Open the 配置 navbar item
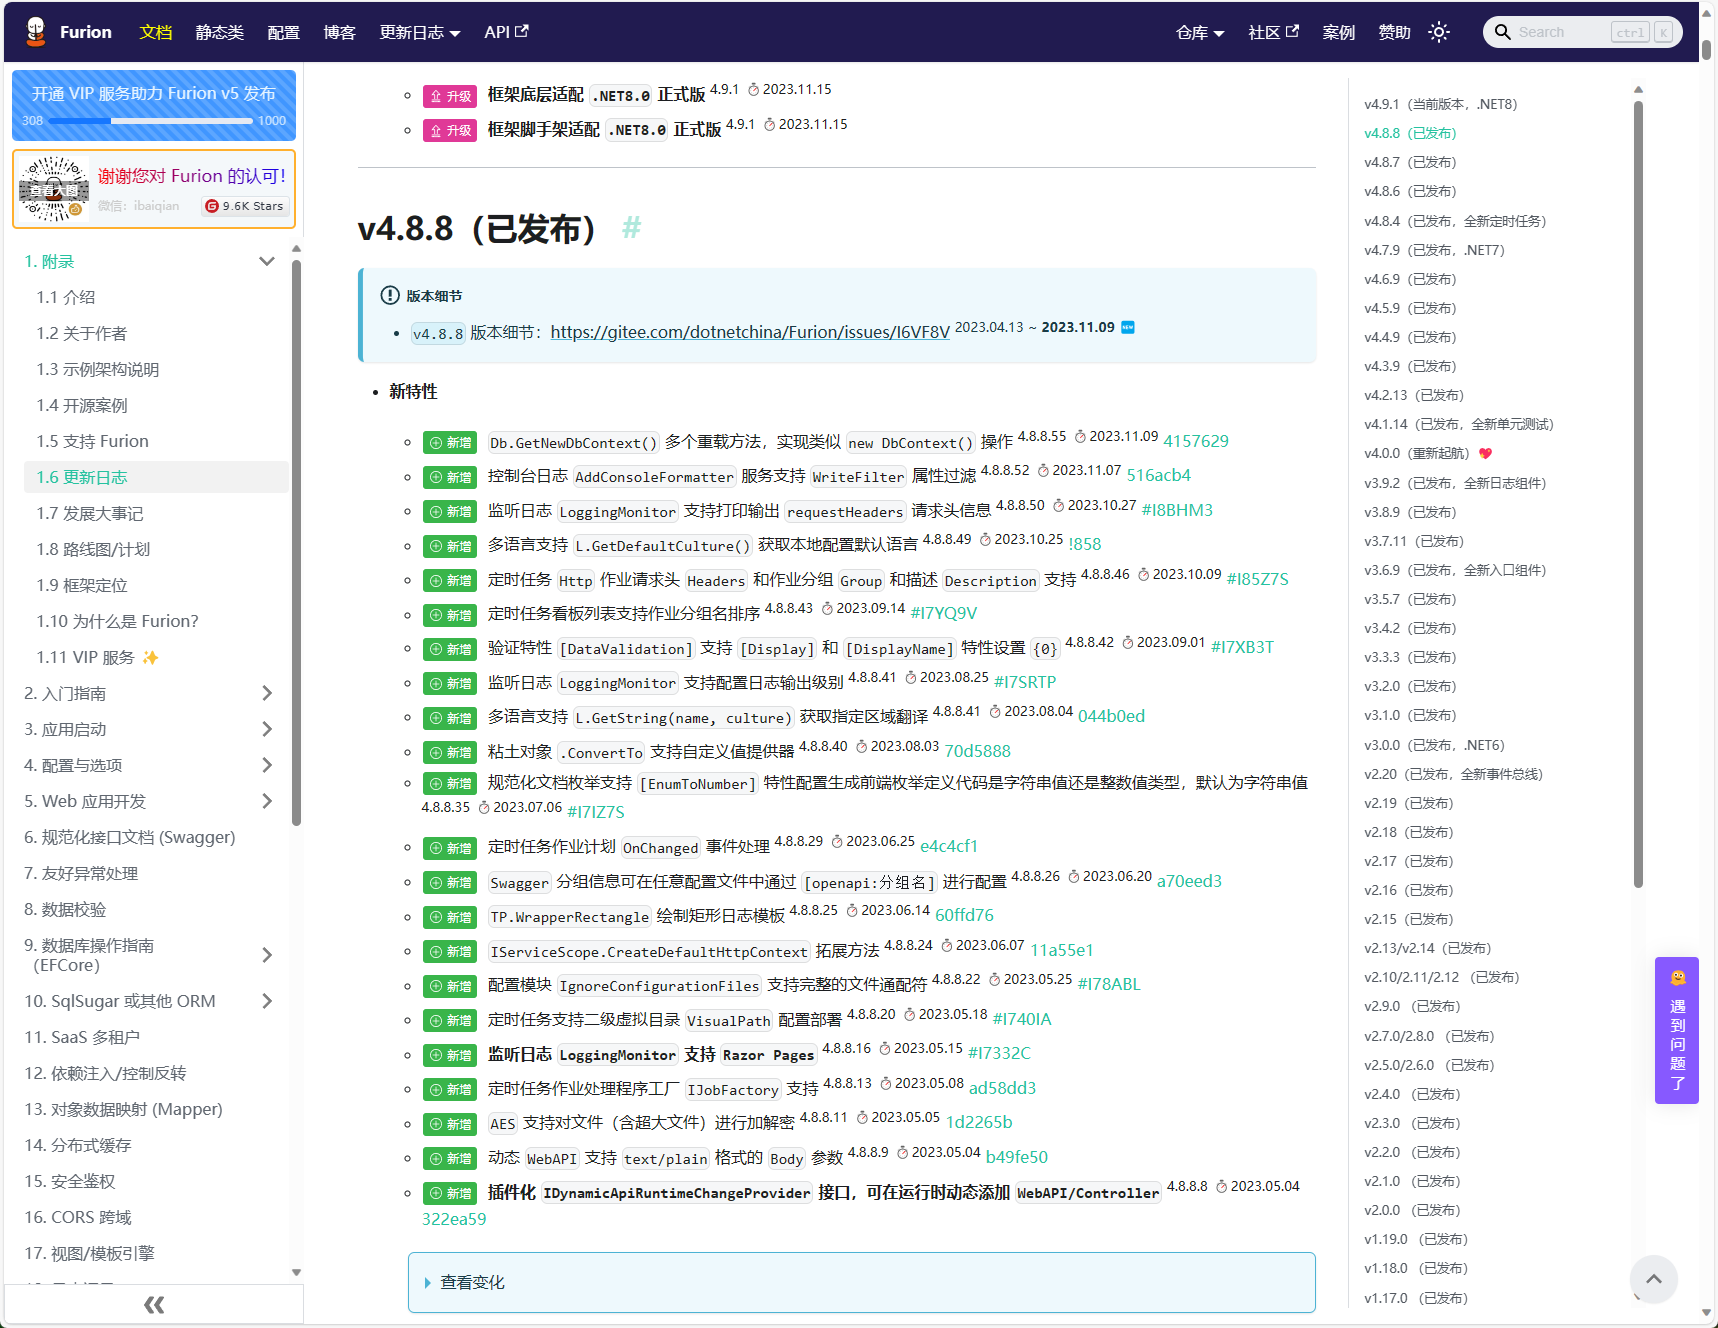Image resolution: width=1718 pixels, height=1328 pixels. click(284, 32)
